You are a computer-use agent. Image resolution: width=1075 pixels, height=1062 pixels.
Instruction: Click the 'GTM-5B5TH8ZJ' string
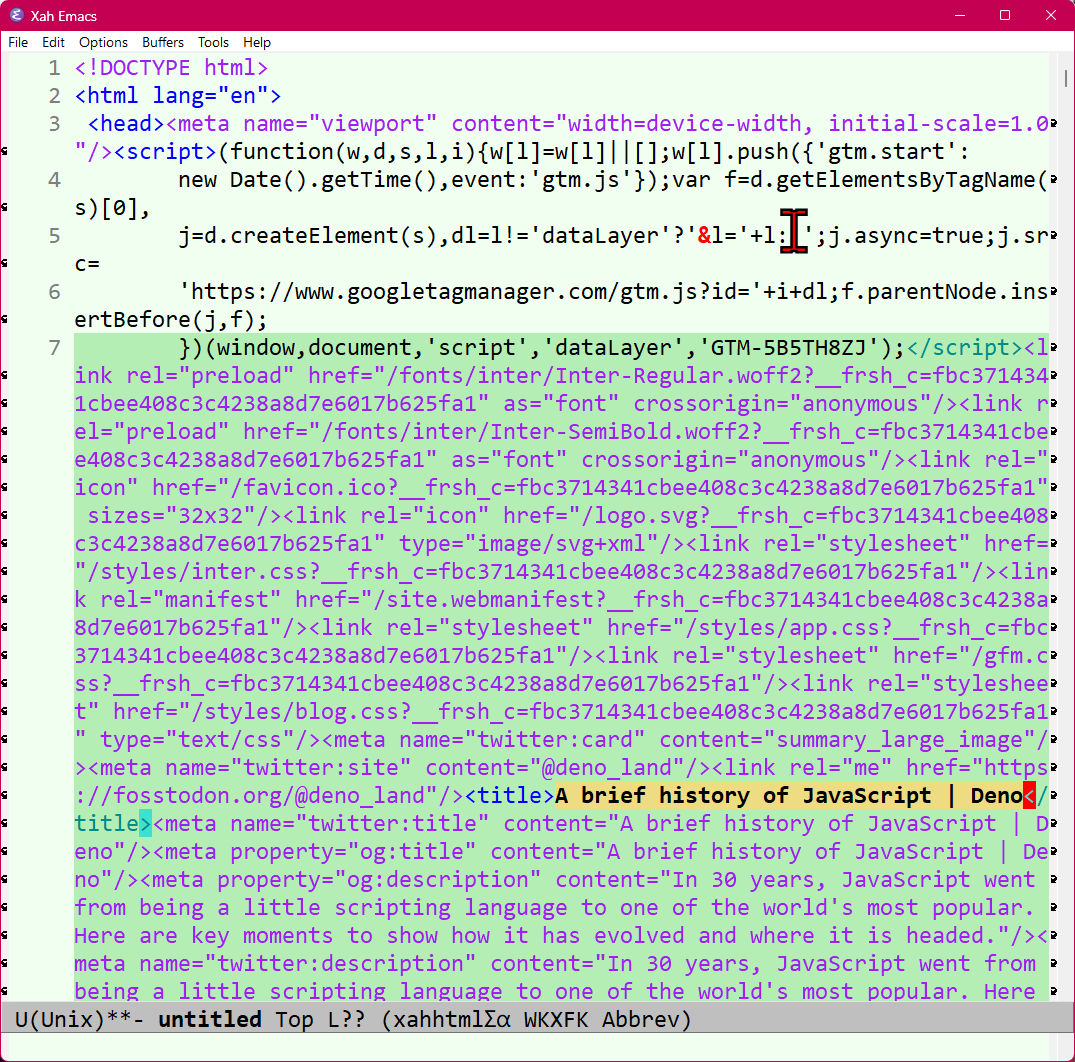[788, 348]
